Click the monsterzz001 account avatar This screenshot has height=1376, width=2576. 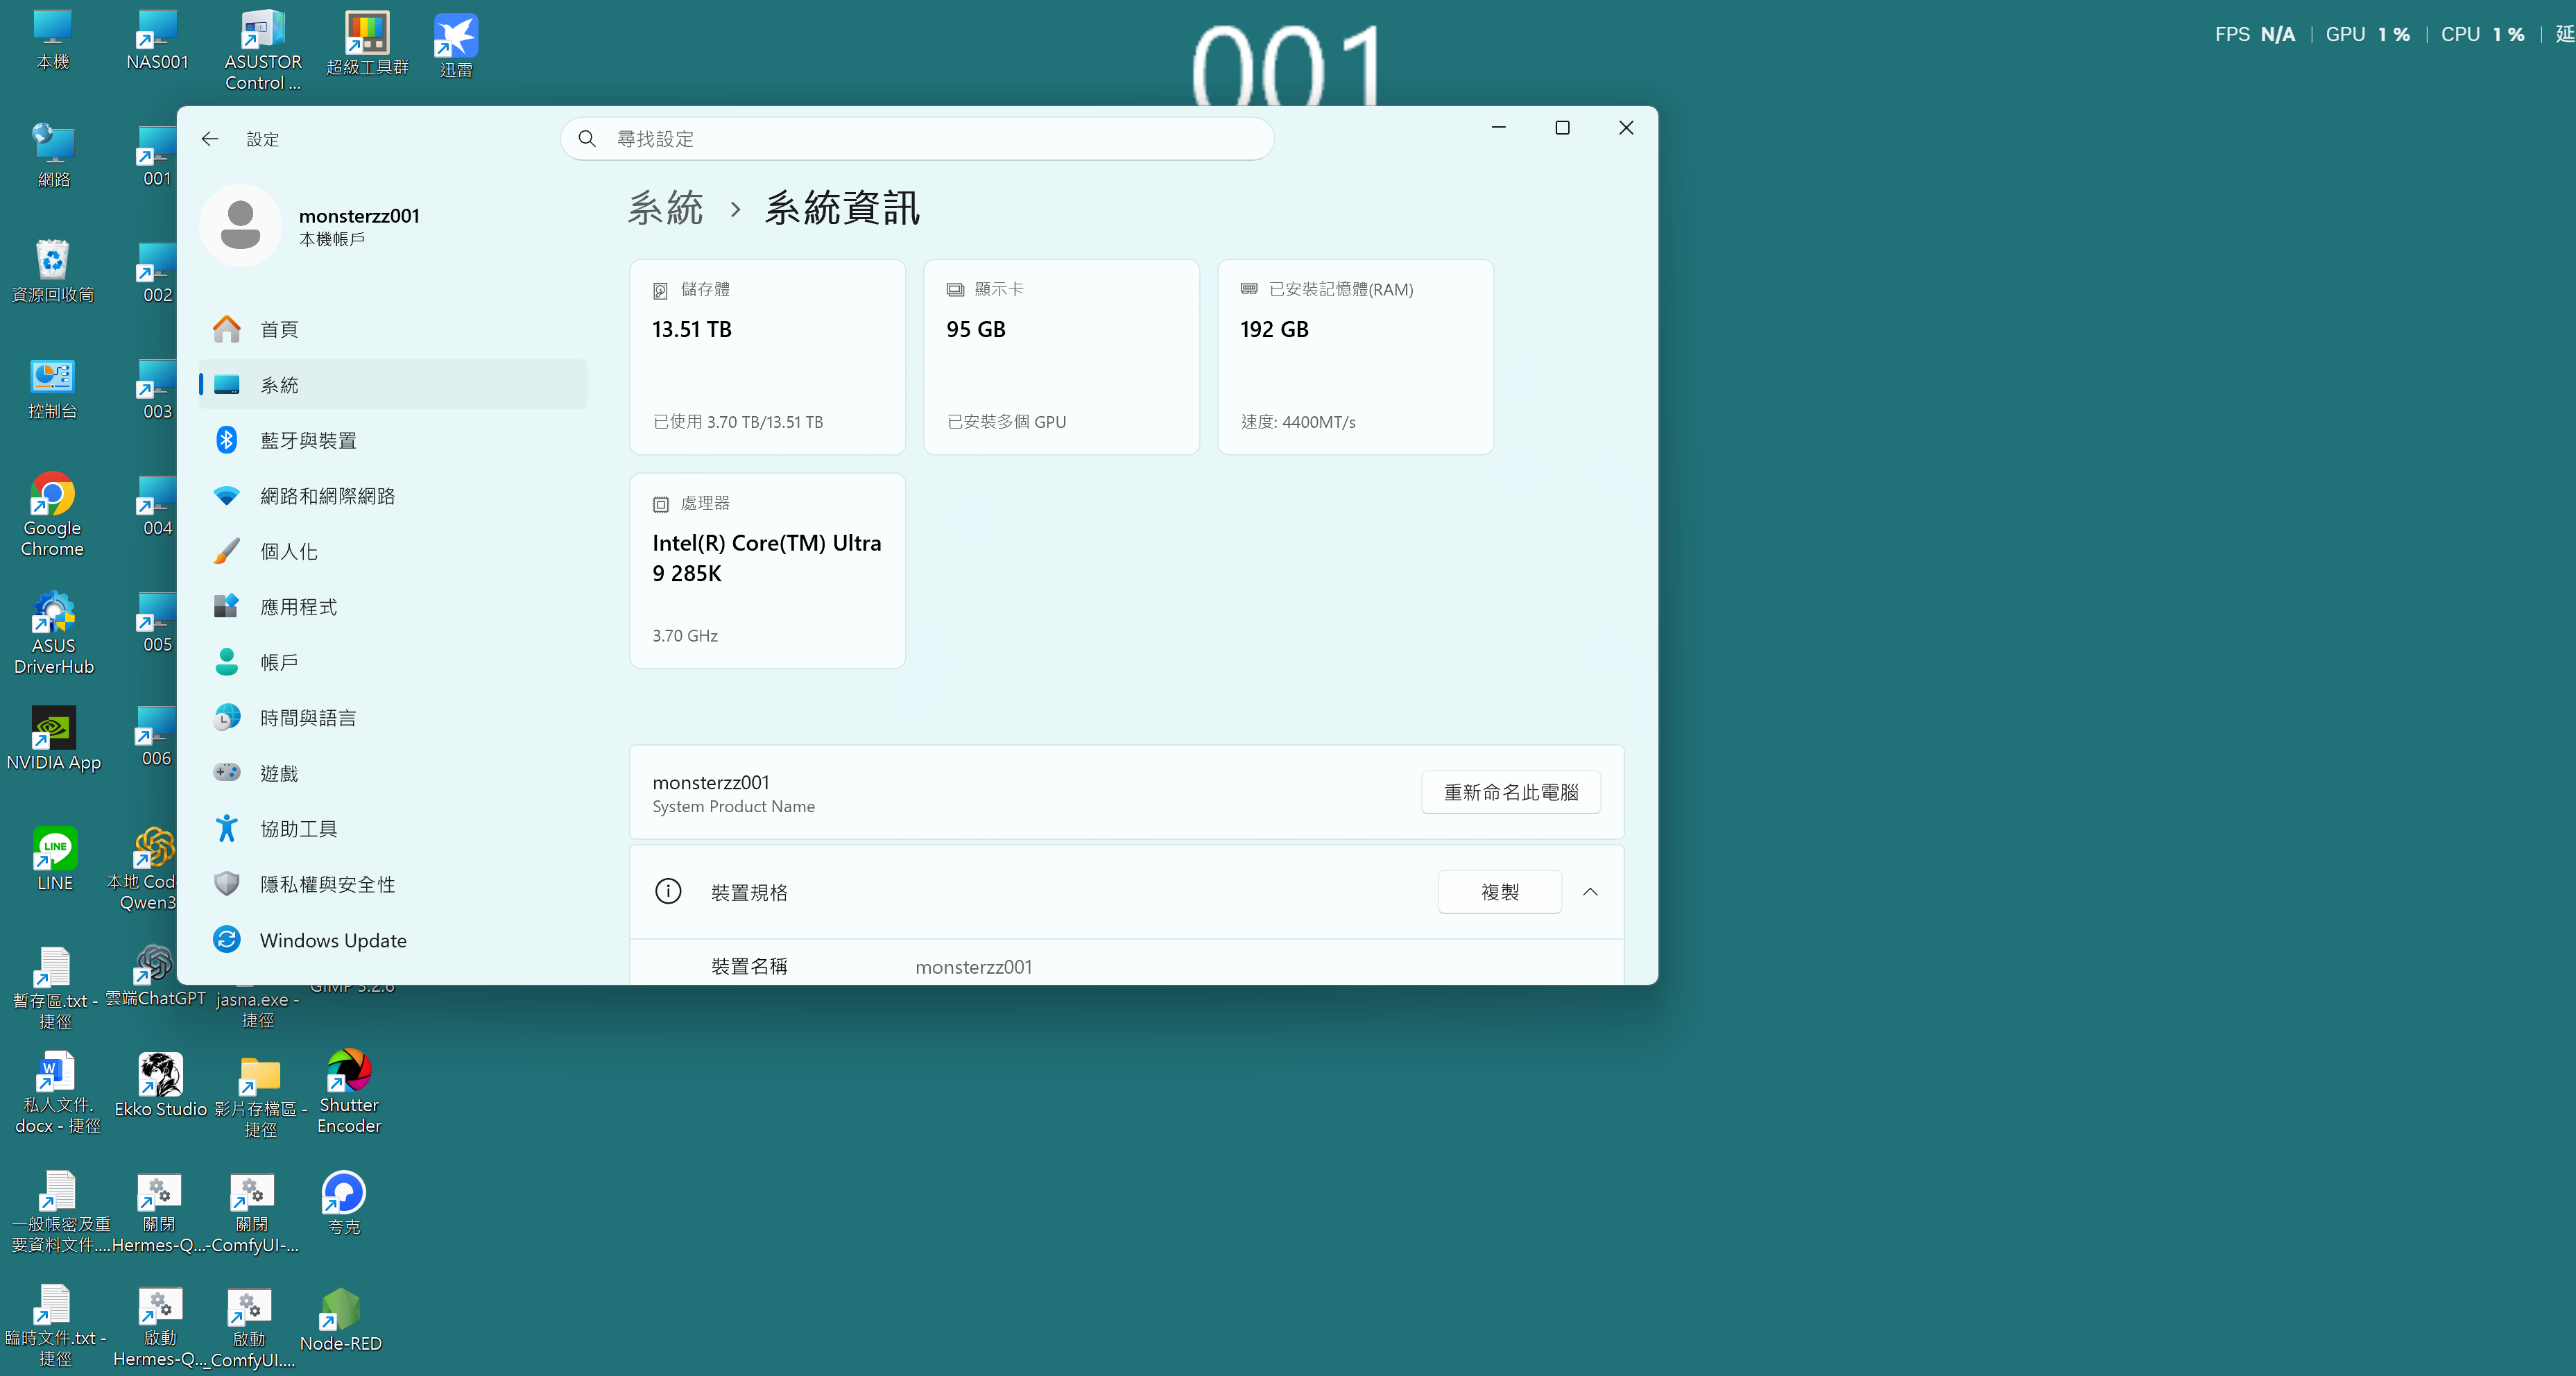pyautogui.click(x=241, y=226)
